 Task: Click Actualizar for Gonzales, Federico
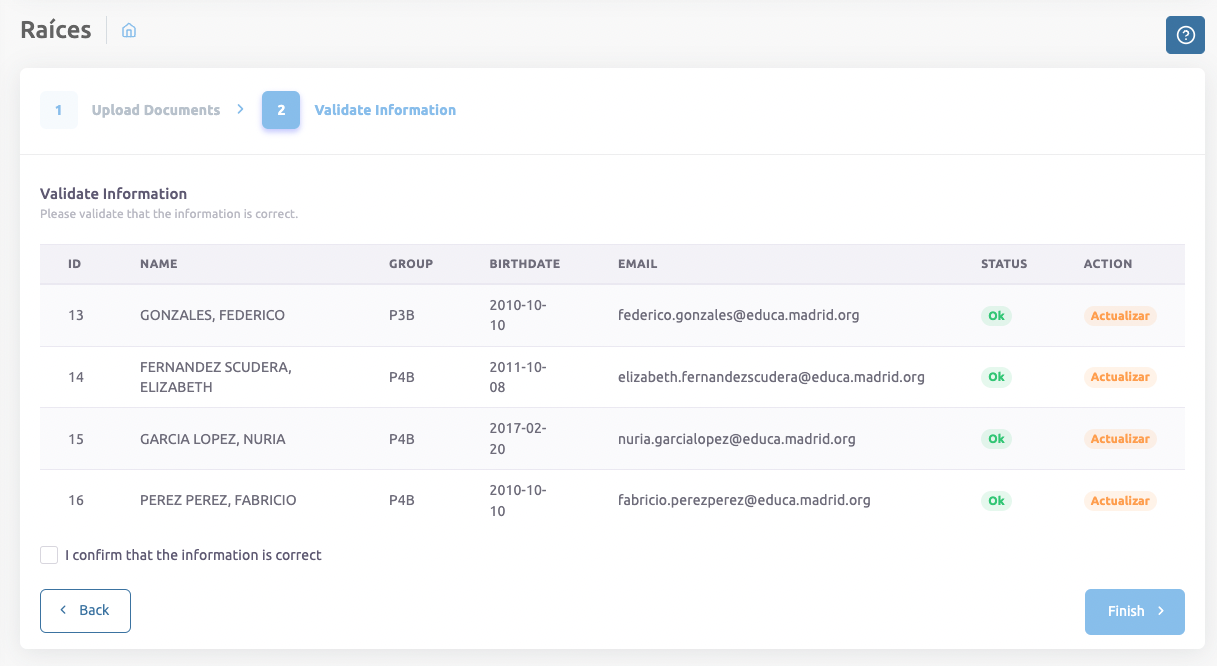click(x=1120, y=316)
